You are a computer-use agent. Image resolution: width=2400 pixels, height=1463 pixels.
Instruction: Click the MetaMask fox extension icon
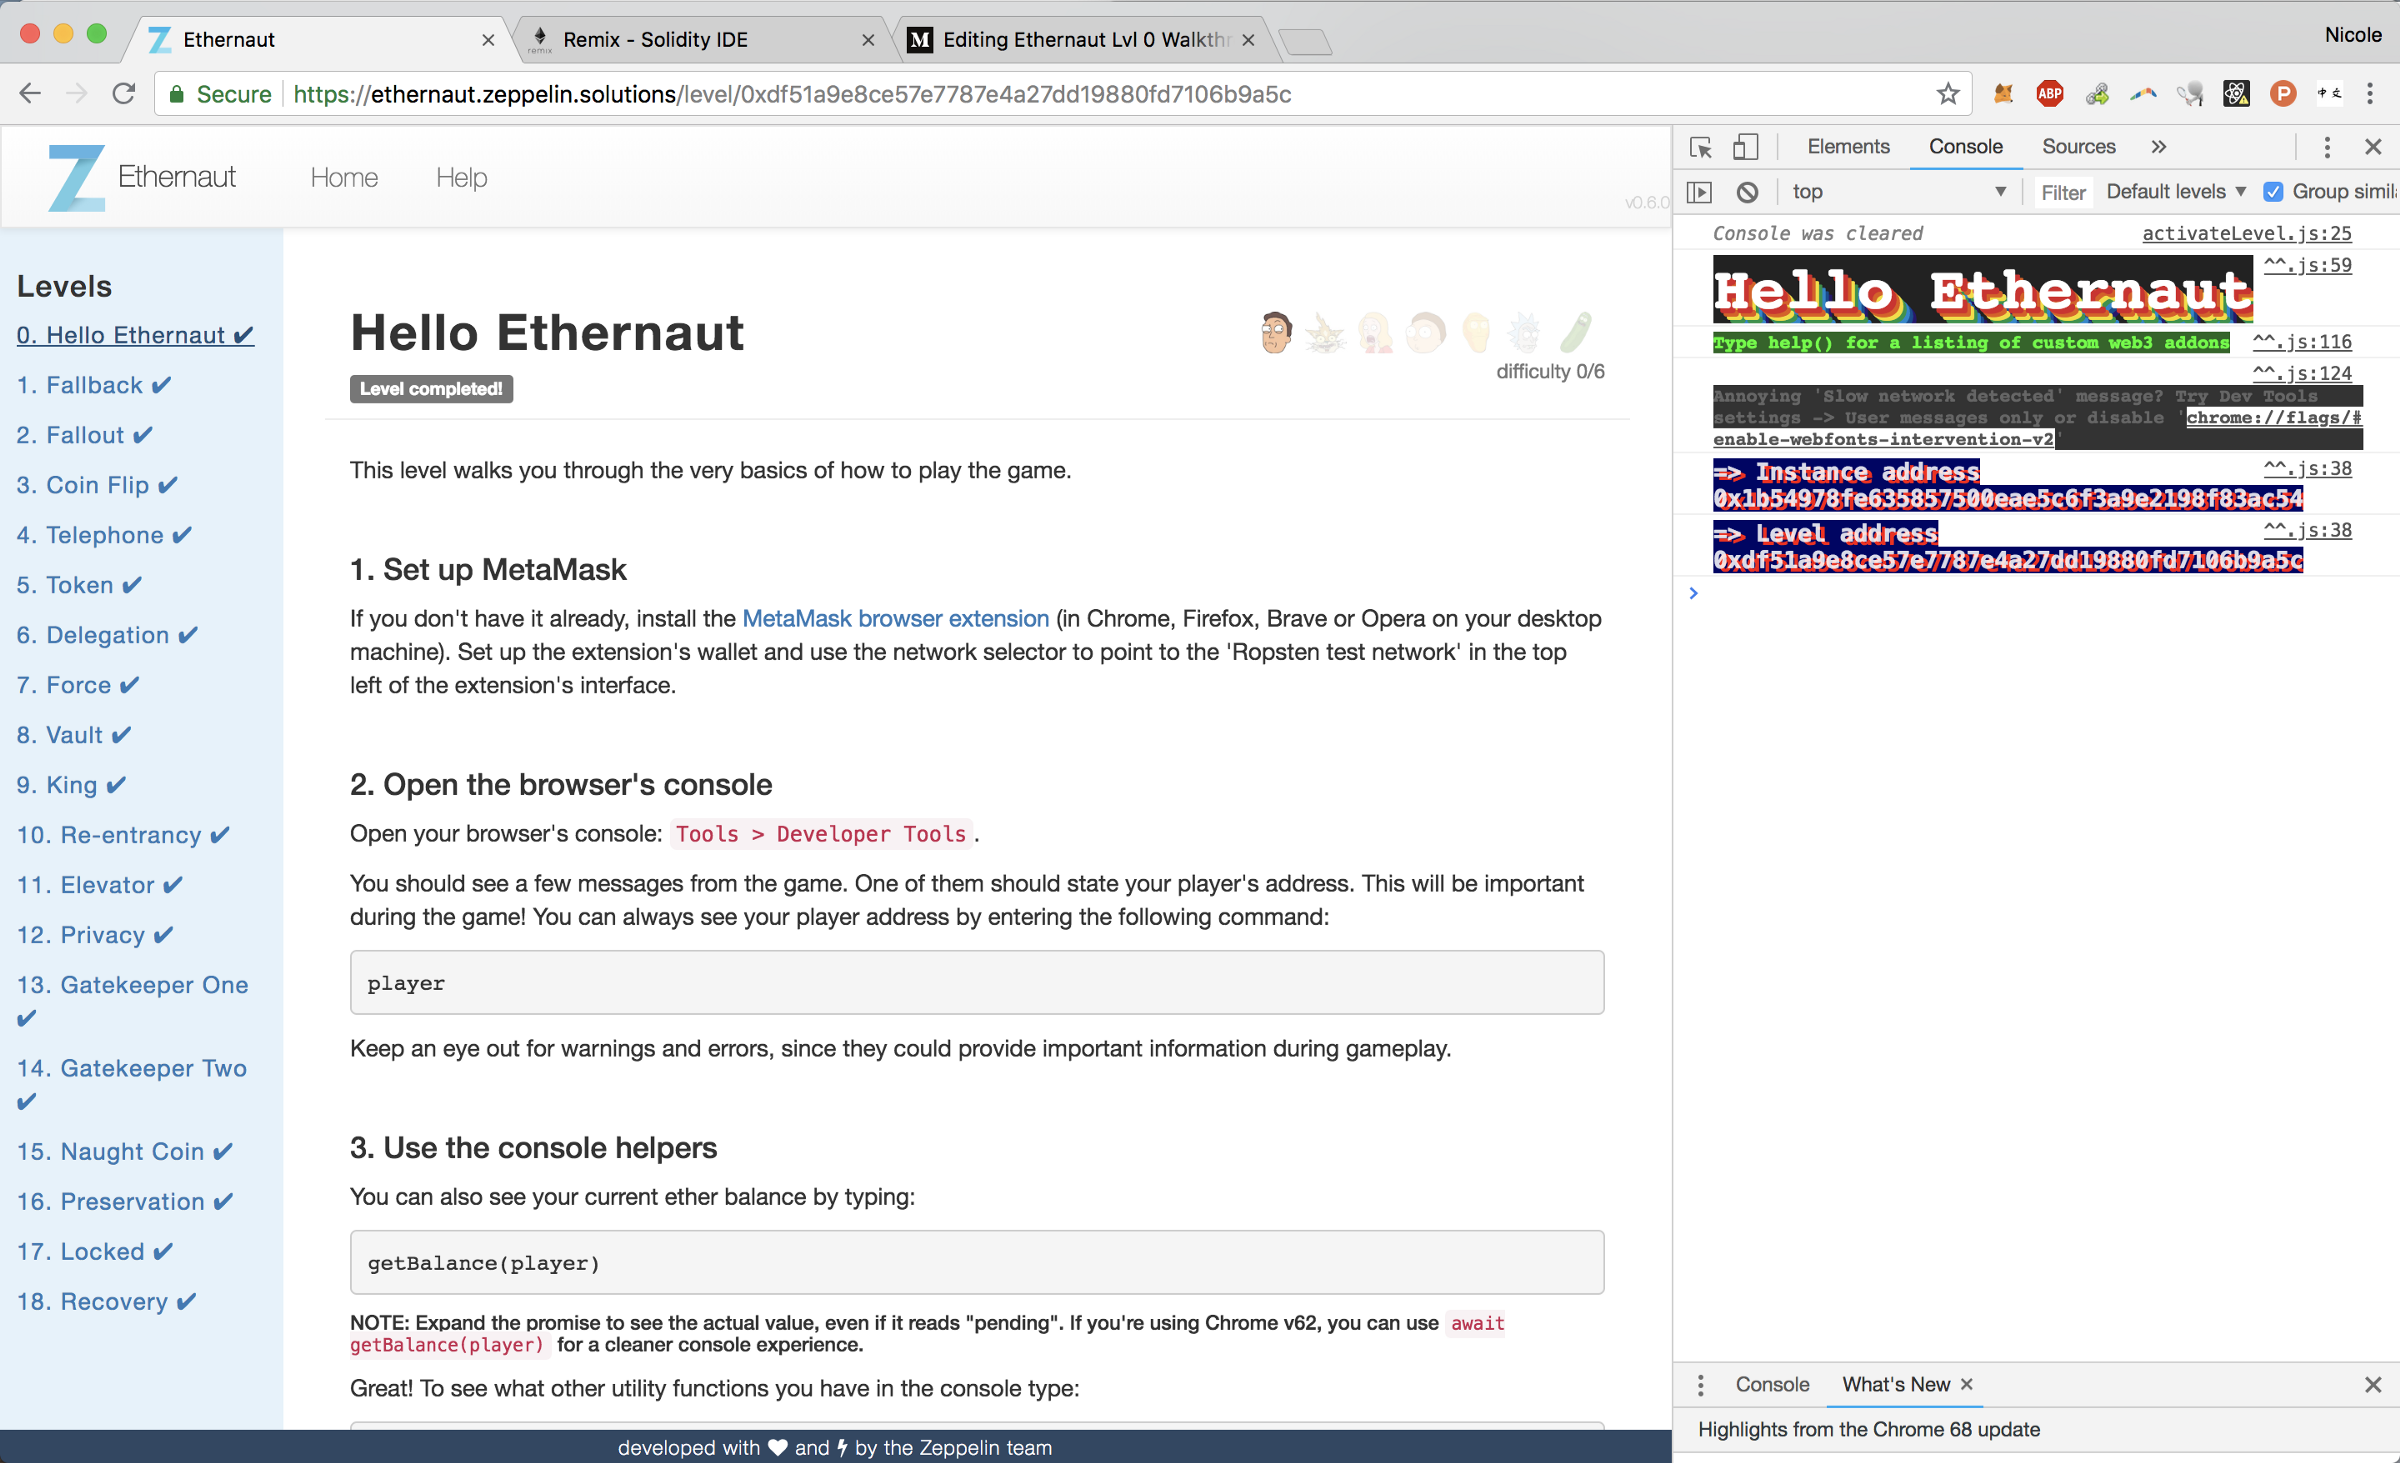[x=2003, y=94]
